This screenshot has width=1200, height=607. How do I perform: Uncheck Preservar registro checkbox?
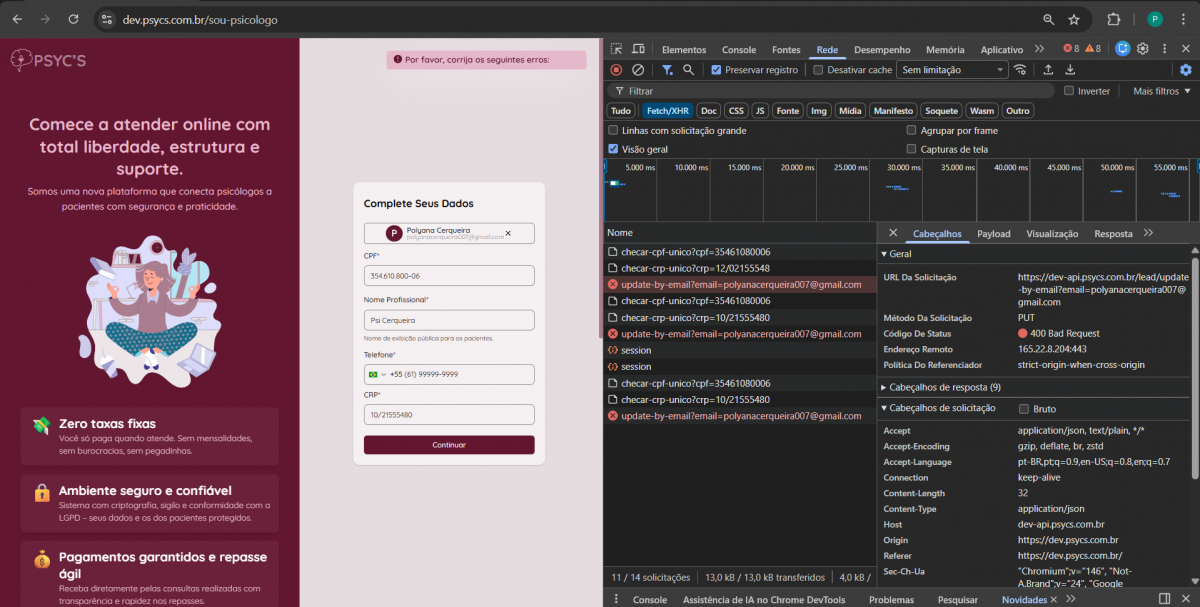pyautogui.click(x=716, y=70)
